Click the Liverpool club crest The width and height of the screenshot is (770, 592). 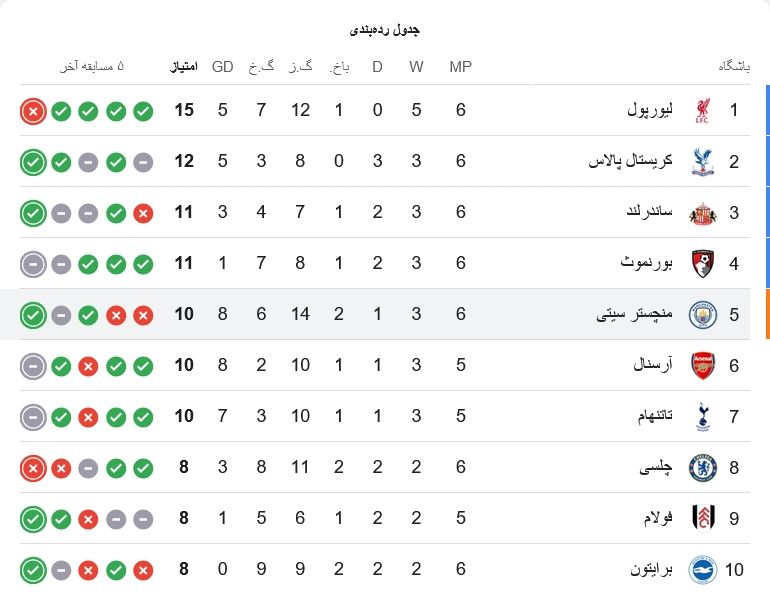pyautogui.click(x=703, y=110)
